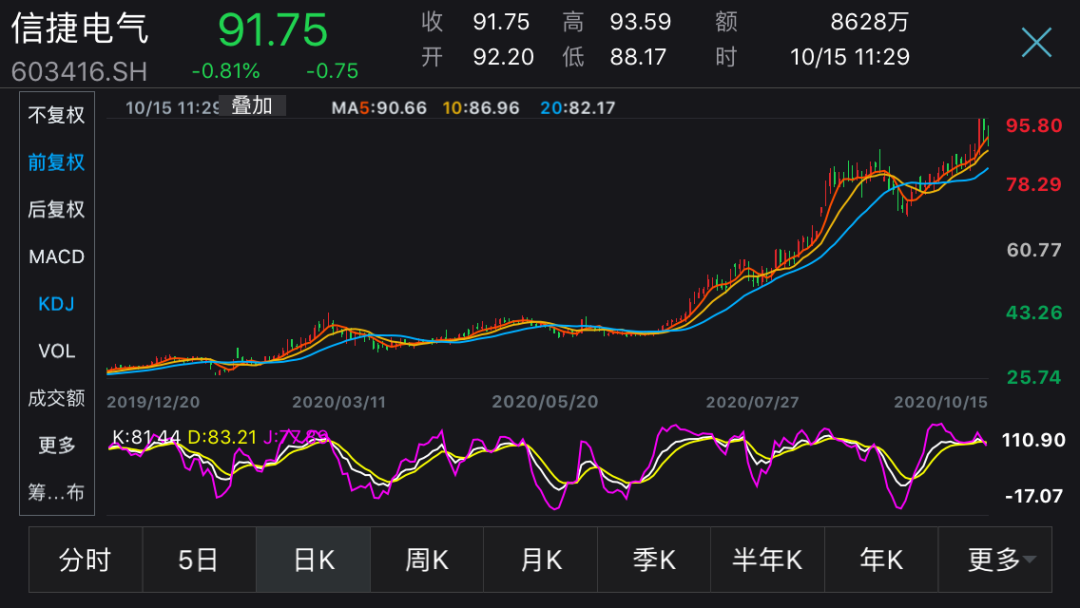The image size is (1080, 608).
Task: Click stock code 603416.SH
Action: [79, 72]
